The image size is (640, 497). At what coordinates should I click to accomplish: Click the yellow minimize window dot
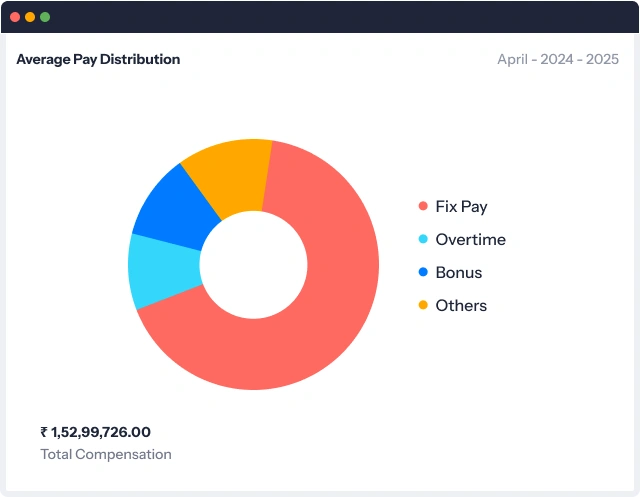coord(30,17)
